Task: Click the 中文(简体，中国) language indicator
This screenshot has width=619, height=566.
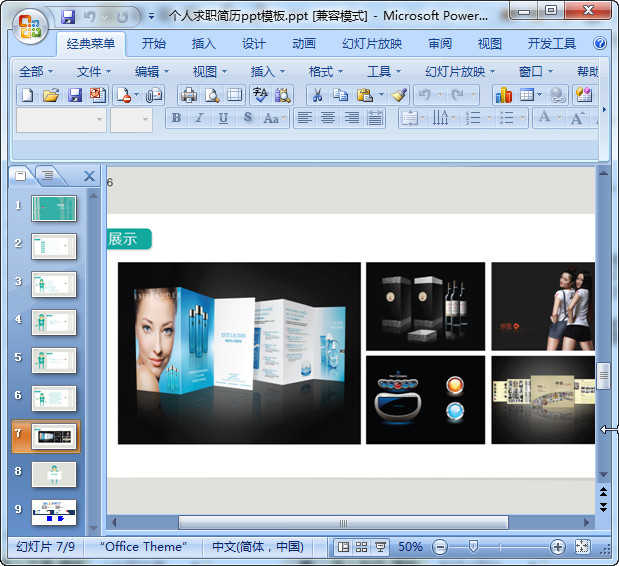Action: click(x=258, y=547)
